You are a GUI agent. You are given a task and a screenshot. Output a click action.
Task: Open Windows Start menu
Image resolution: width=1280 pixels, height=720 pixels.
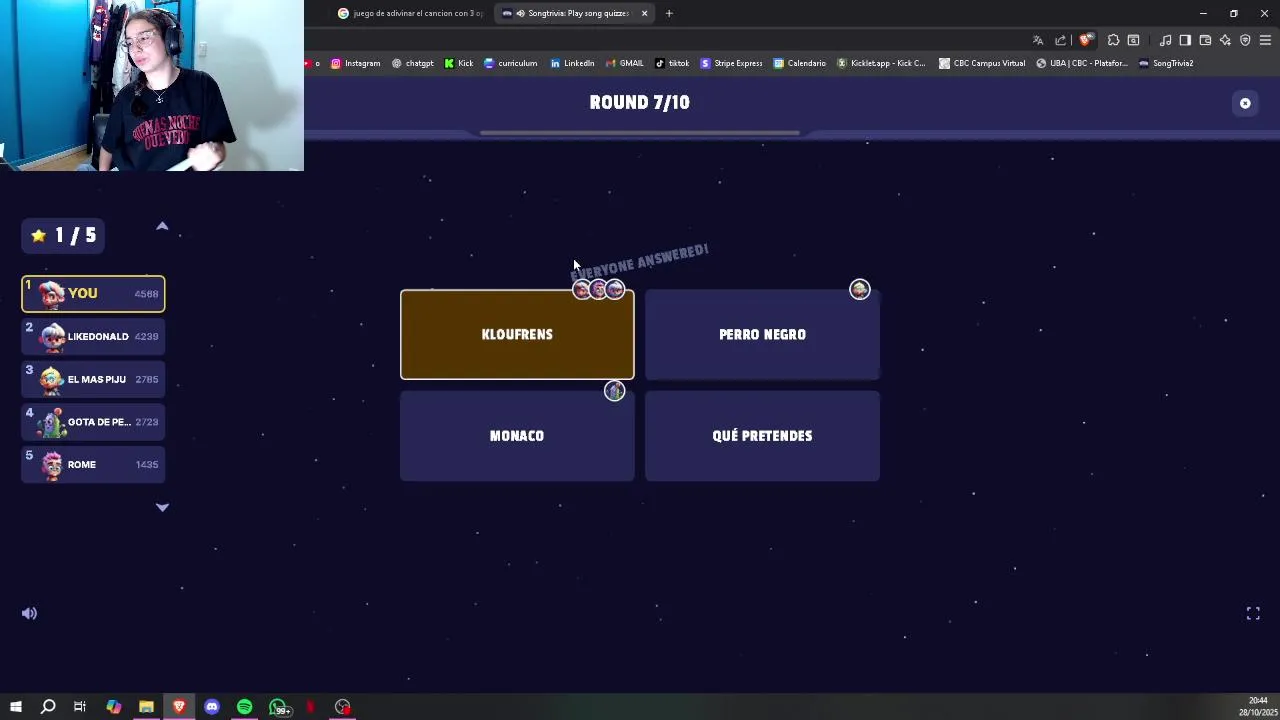coord(15,707)
